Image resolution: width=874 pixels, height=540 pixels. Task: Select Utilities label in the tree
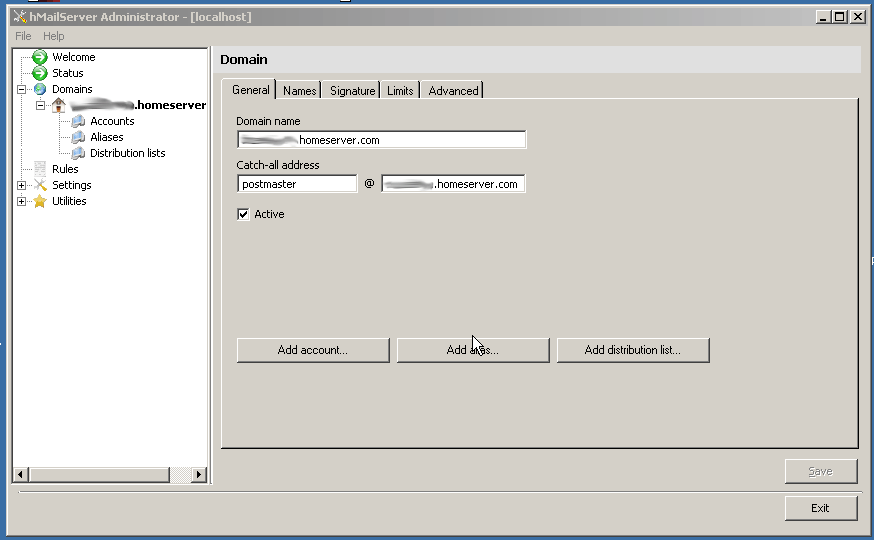pyautogui.click(x=69, y=201)
